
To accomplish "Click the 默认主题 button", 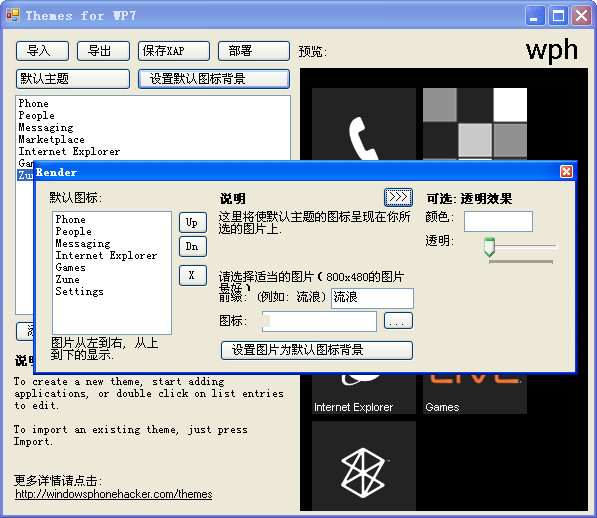I will pyautogui.click(x=73, y=79).
